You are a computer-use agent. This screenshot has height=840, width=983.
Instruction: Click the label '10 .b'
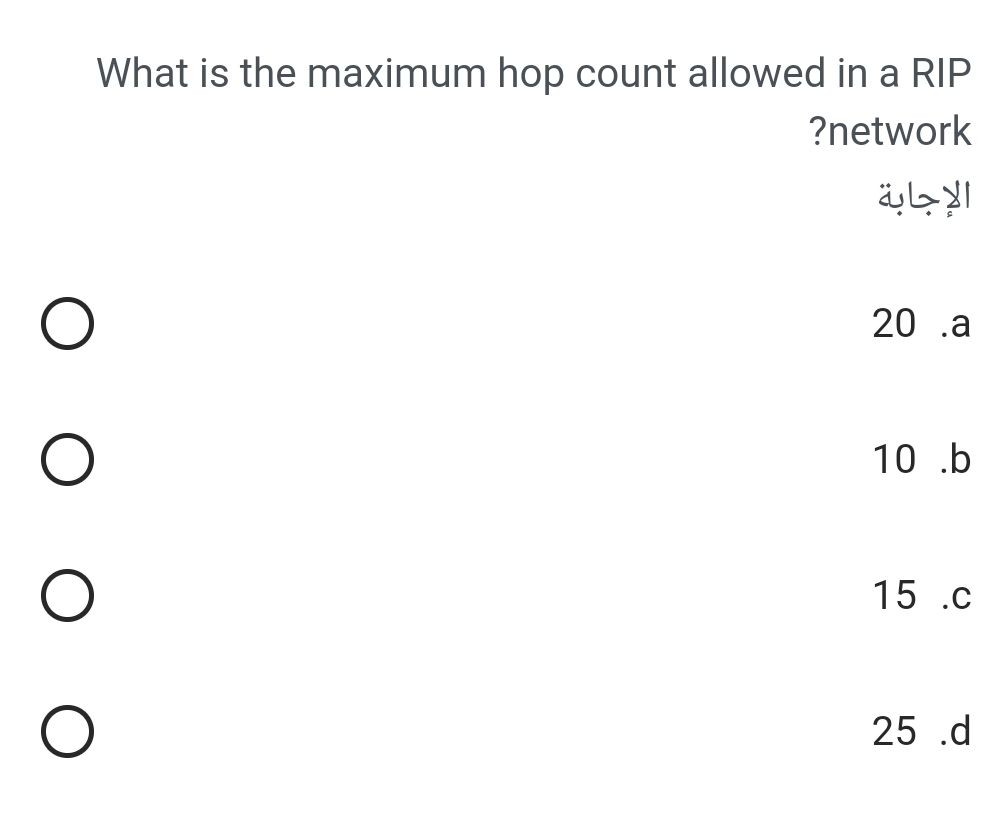click(920, 459)
